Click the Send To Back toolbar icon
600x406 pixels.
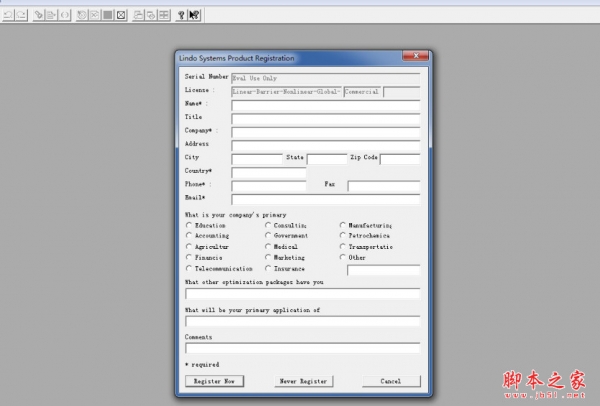(138, 15)
